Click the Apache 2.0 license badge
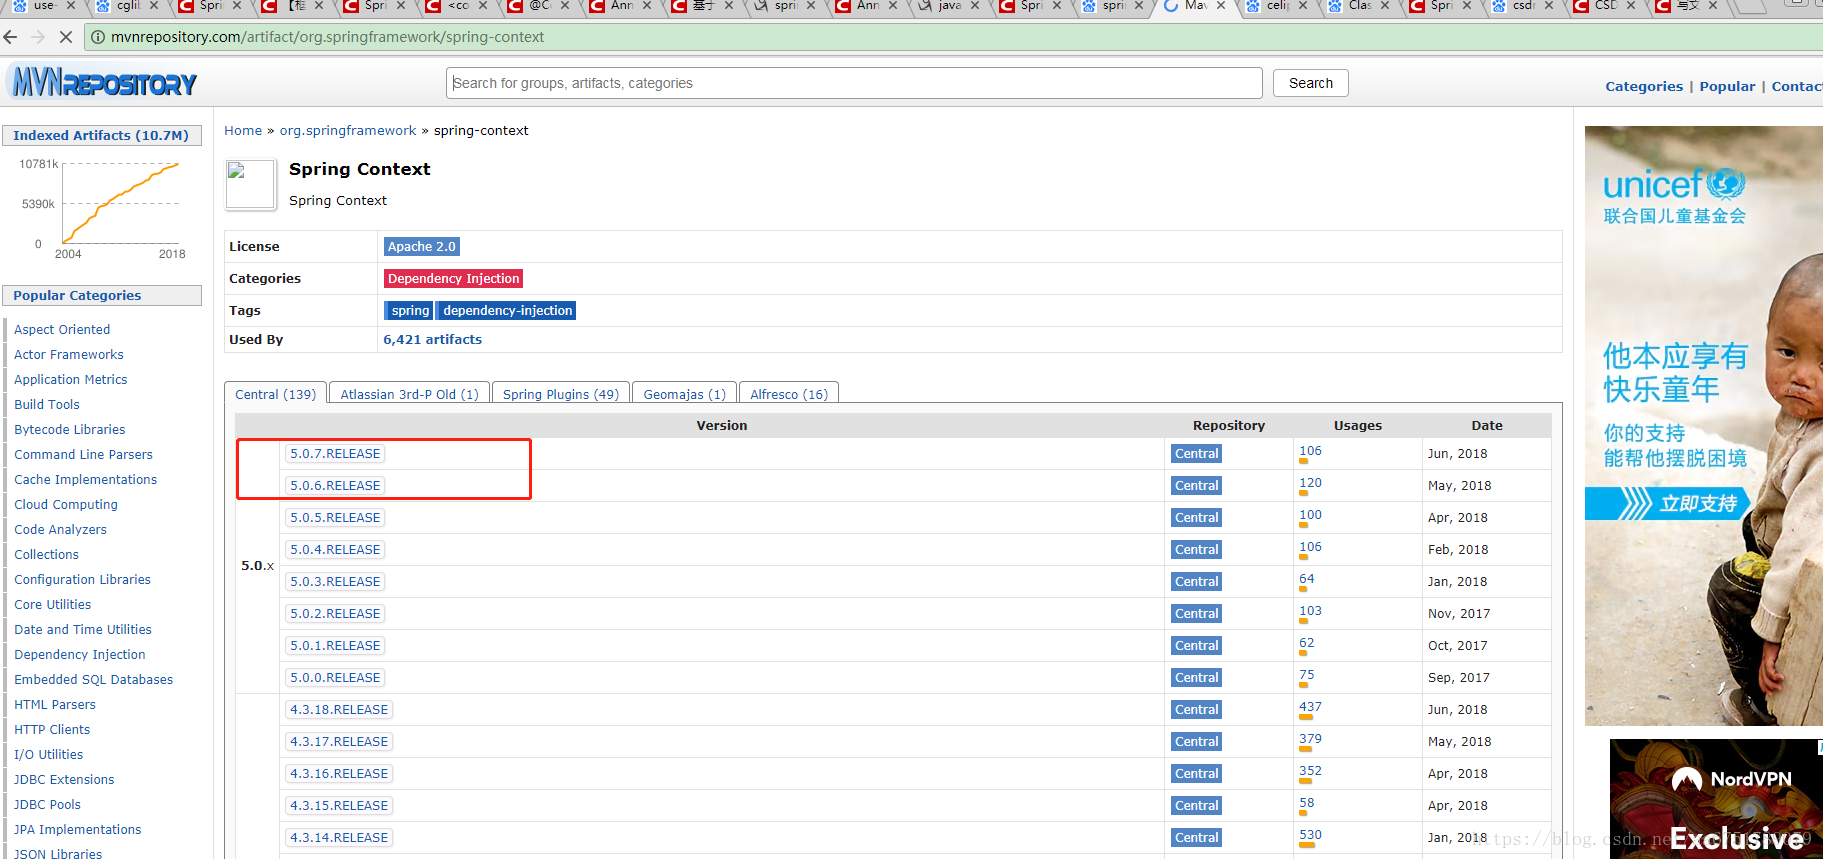The width and height of the screenshot is (1823, 859). pos(422,246)
